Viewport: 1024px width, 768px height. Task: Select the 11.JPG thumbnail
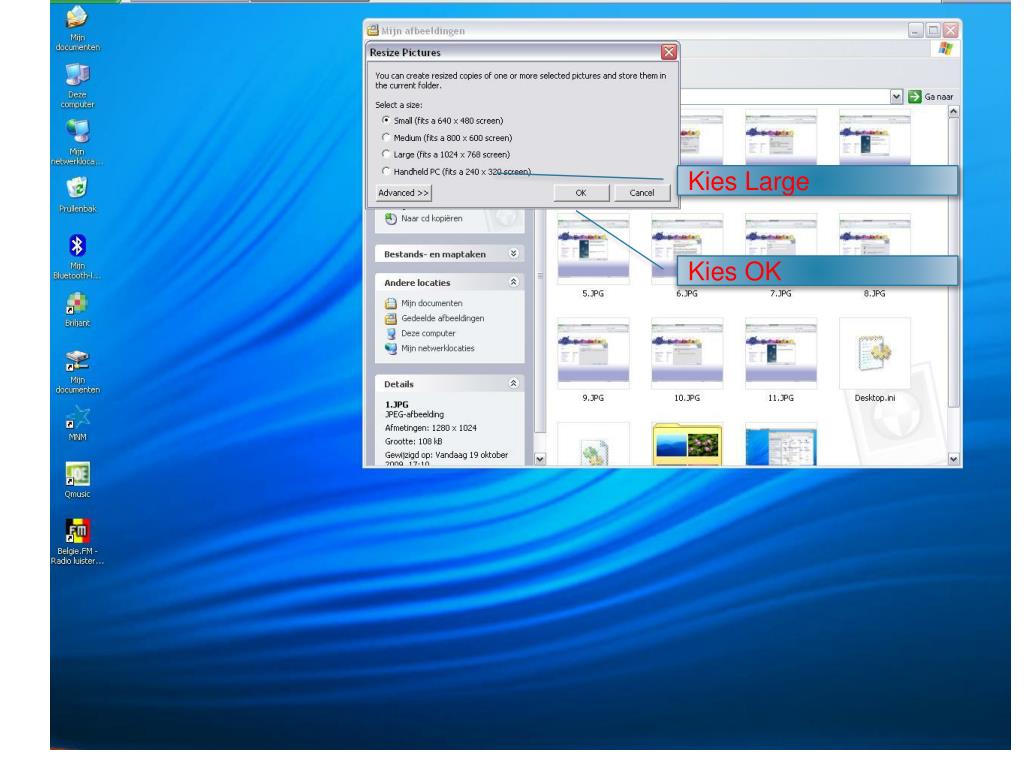point(780,353)
